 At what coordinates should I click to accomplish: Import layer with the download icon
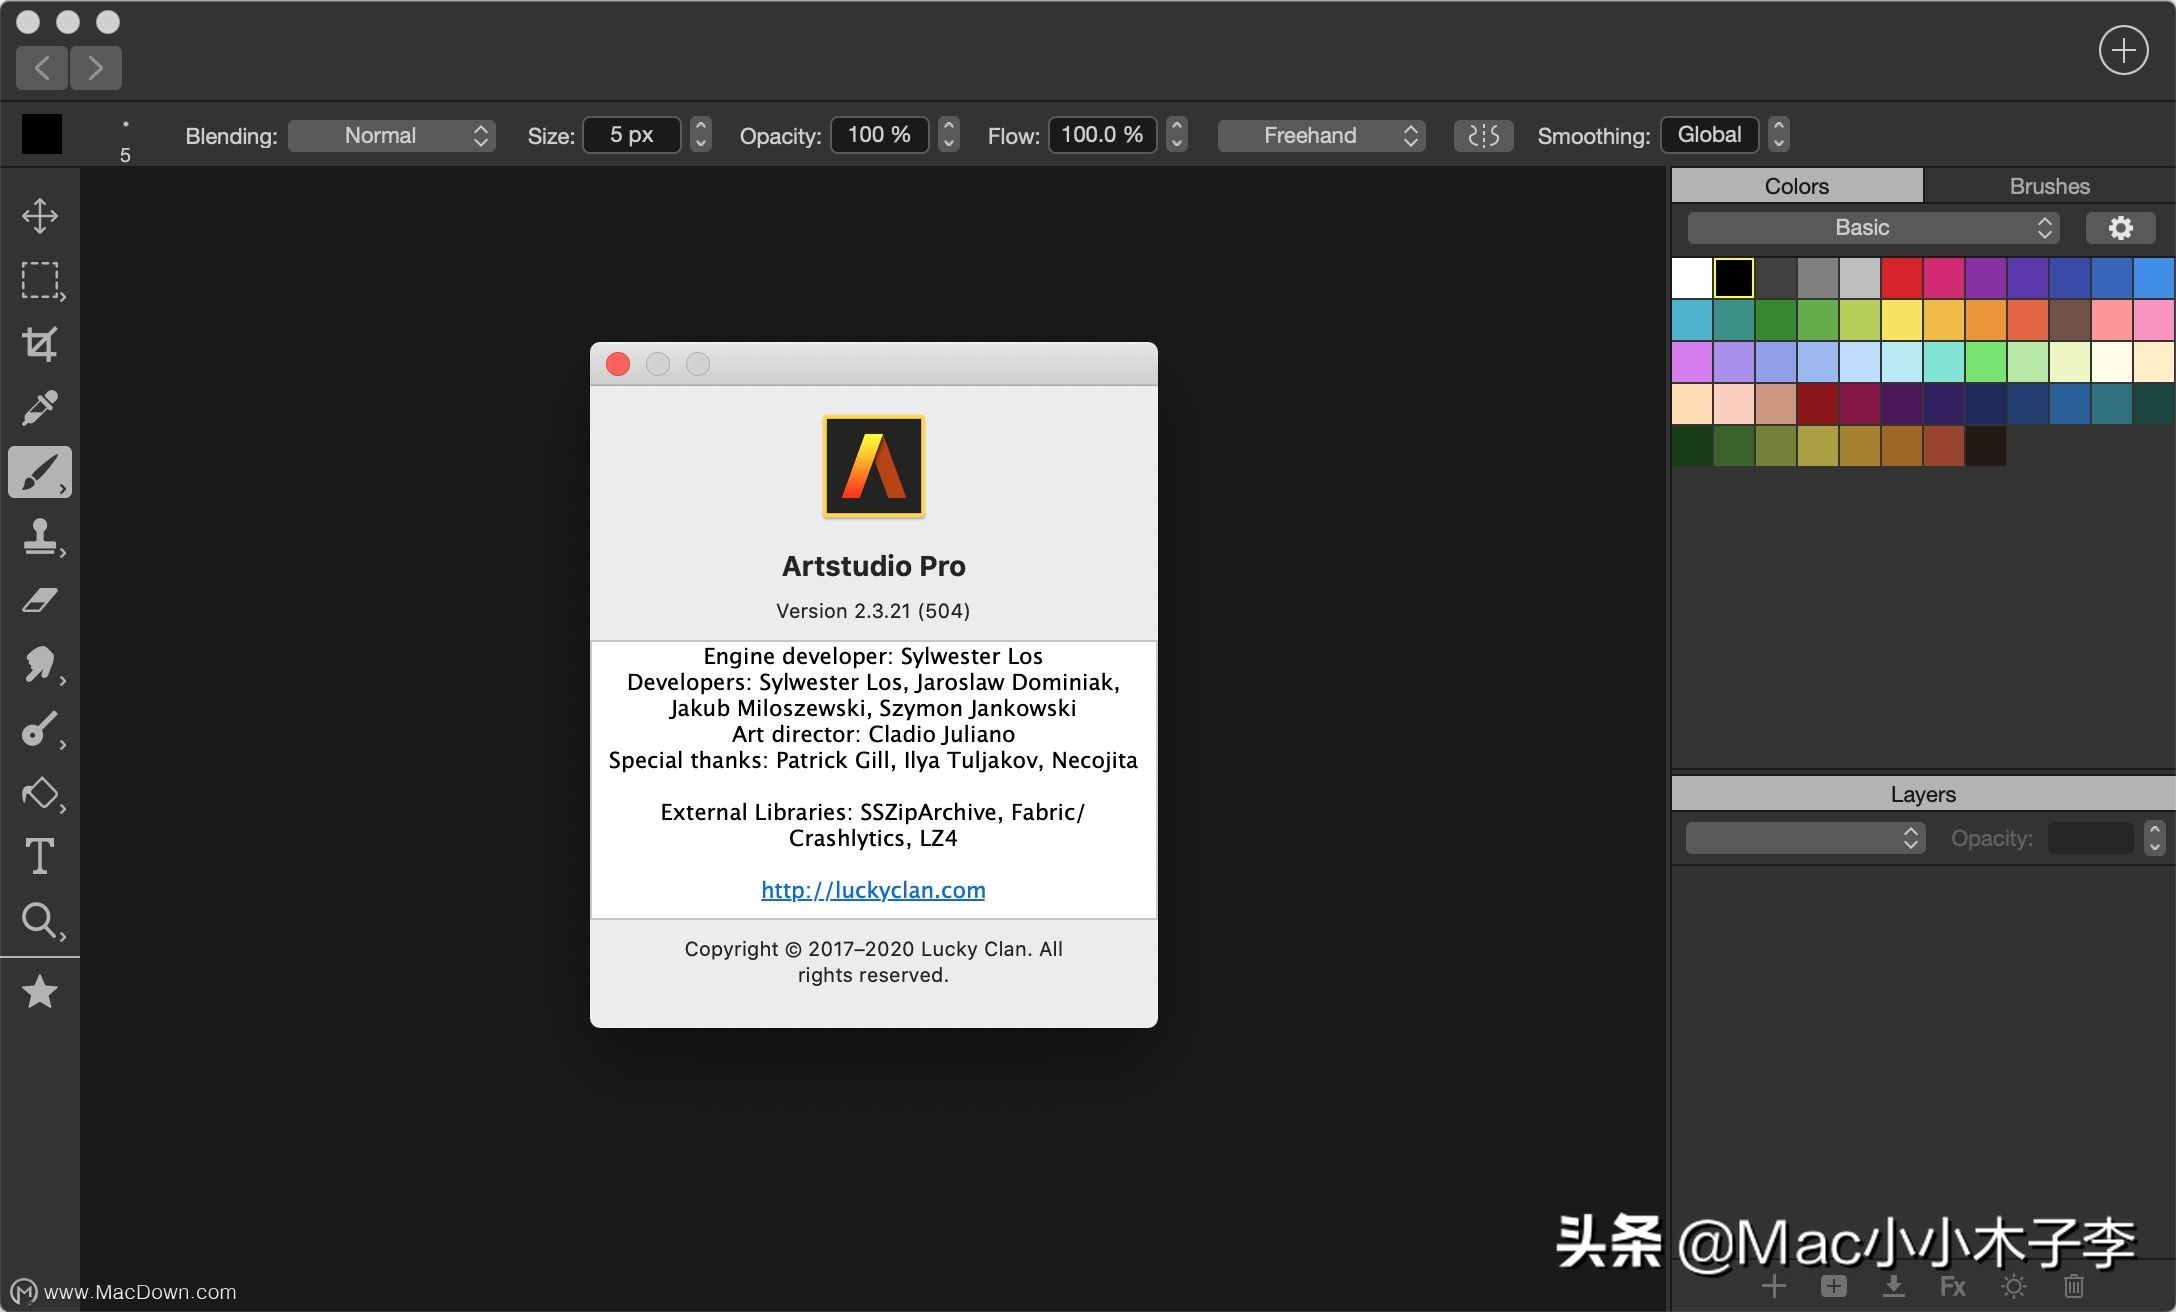(x=1893, y=1286)
